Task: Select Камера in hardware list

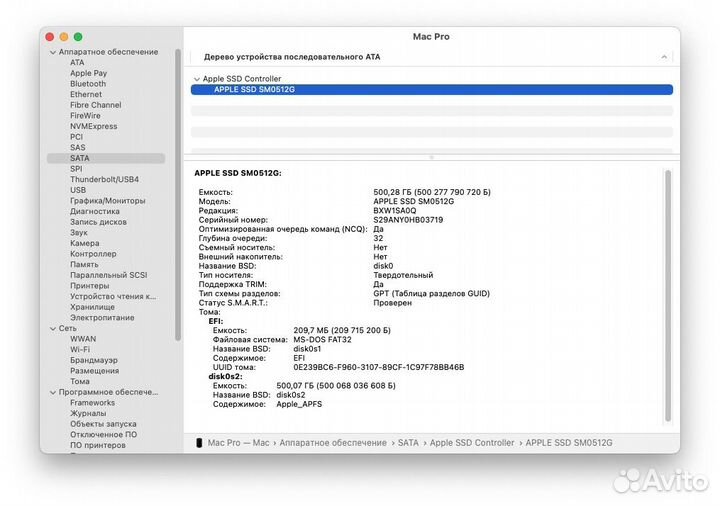Action: [84, 243]
